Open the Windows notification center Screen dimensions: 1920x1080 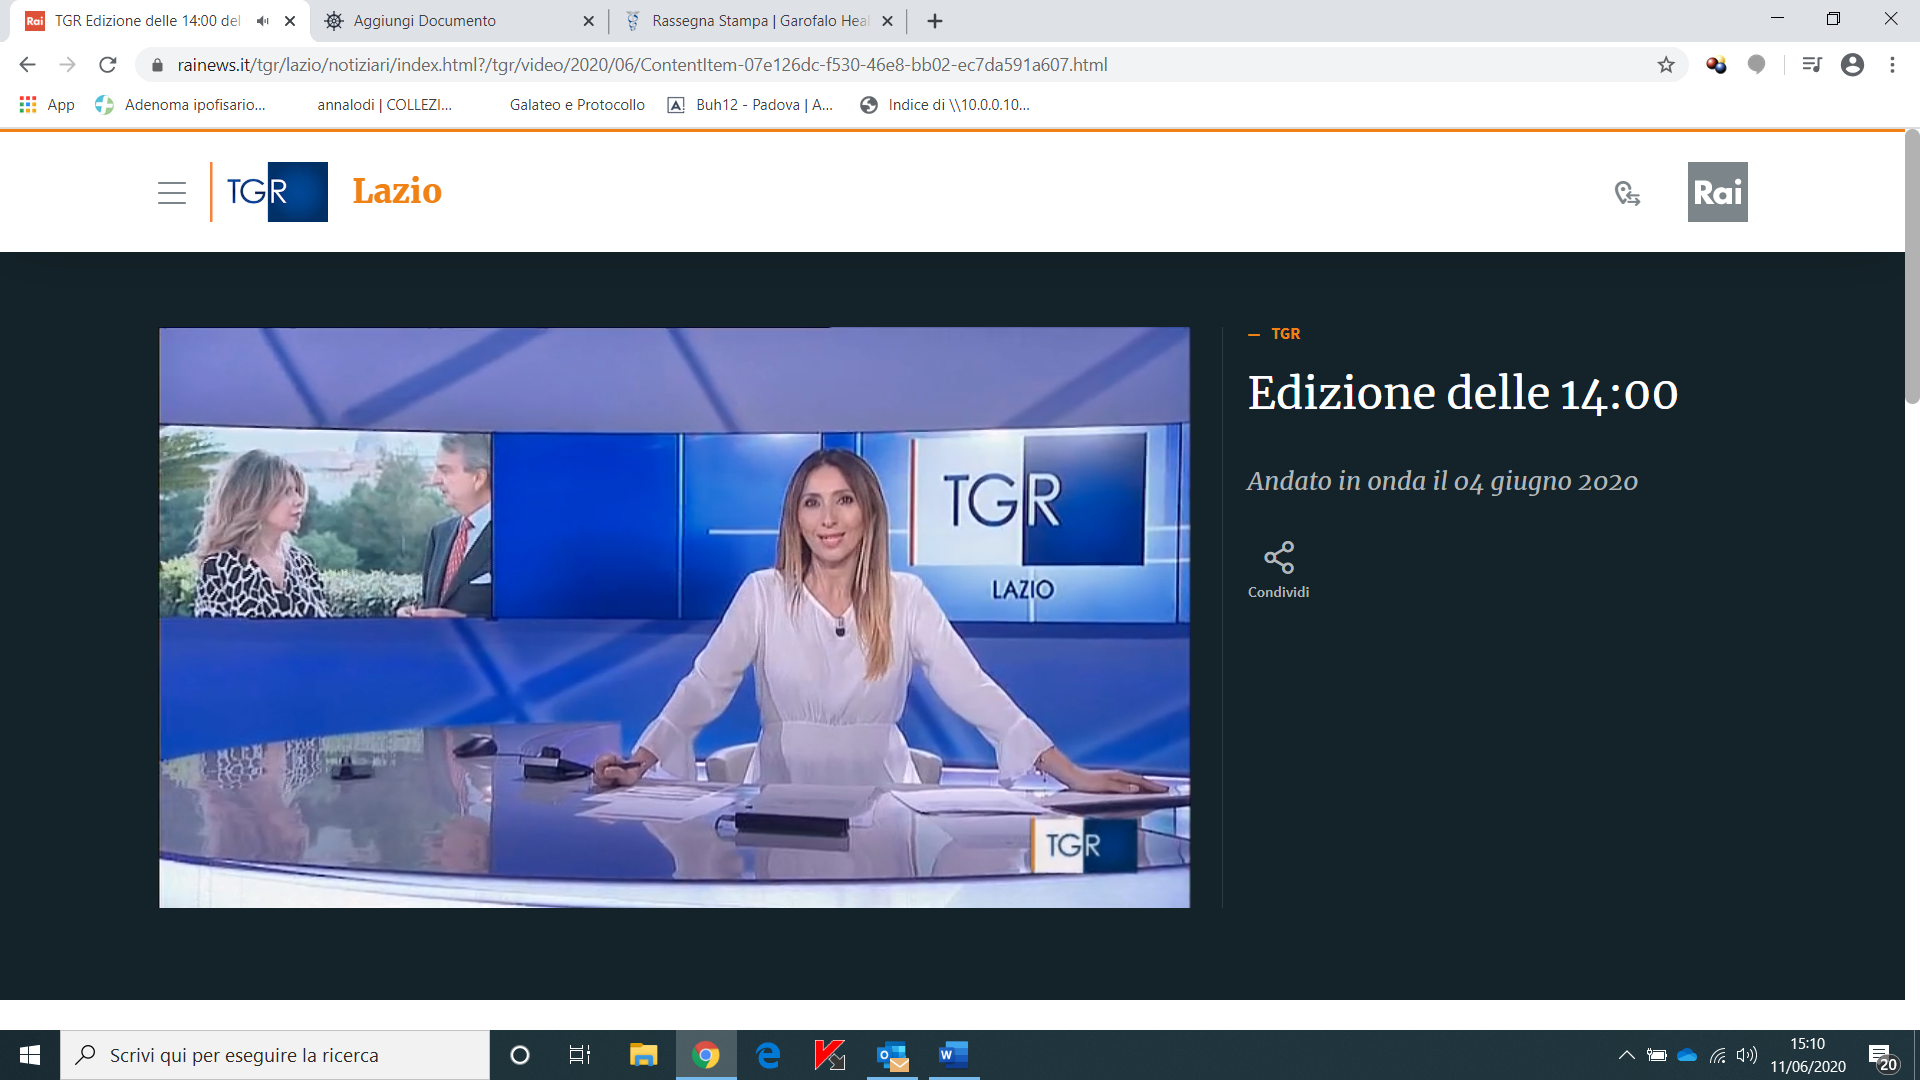tap(1882, 1056)
